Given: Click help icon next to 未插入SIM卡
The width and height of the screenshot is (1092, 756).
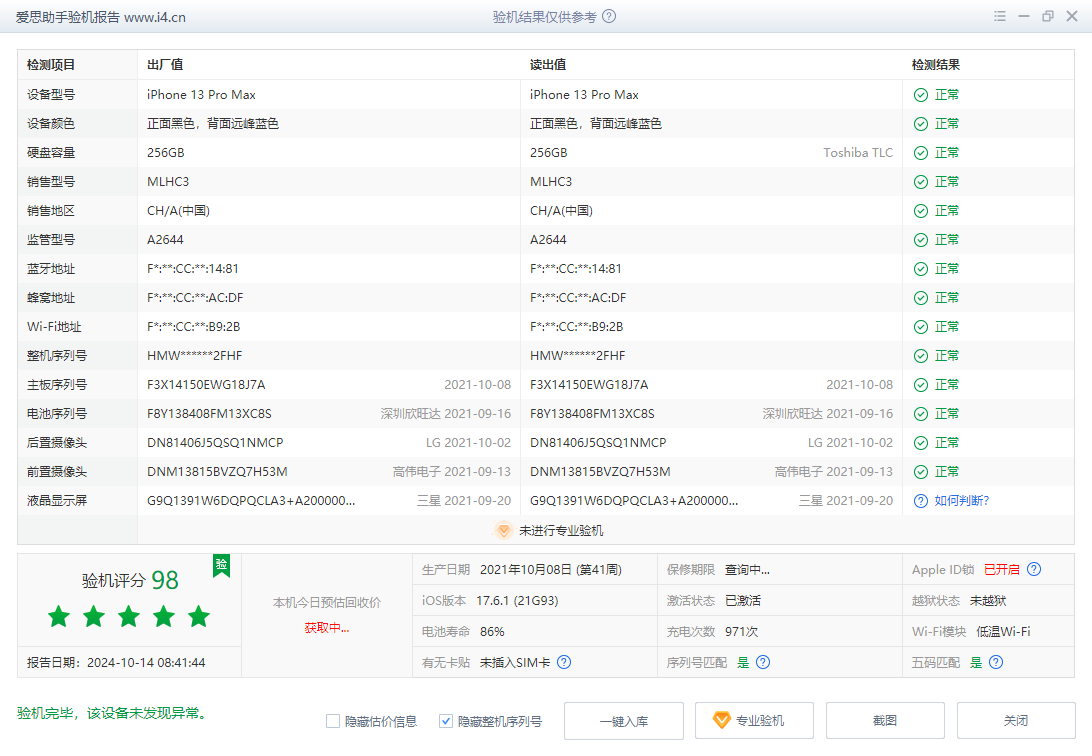Looking at the screenshot, I should [x=564, y=662].
